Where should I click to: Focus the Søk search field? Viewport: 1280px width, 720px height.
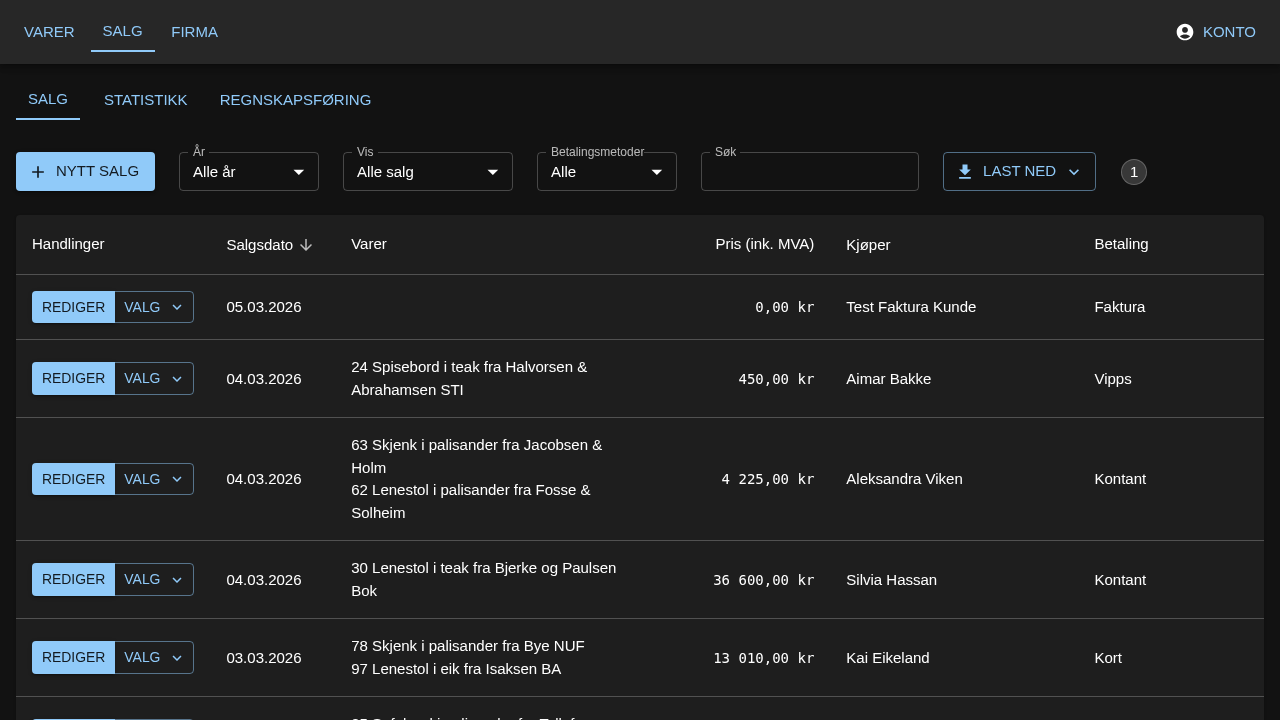click(810, 172)
